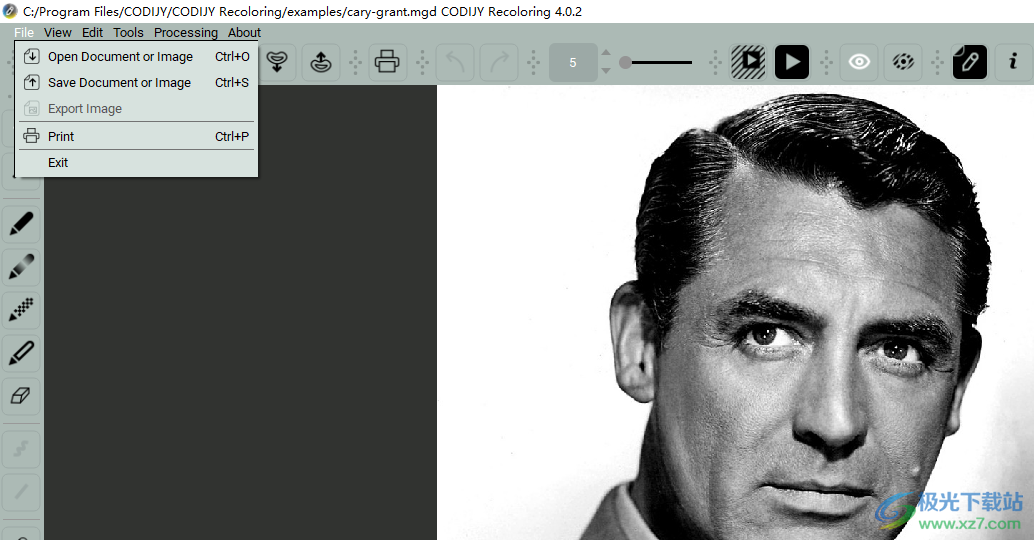
Task: Expand the Tools menu
Action: [128, 33]
